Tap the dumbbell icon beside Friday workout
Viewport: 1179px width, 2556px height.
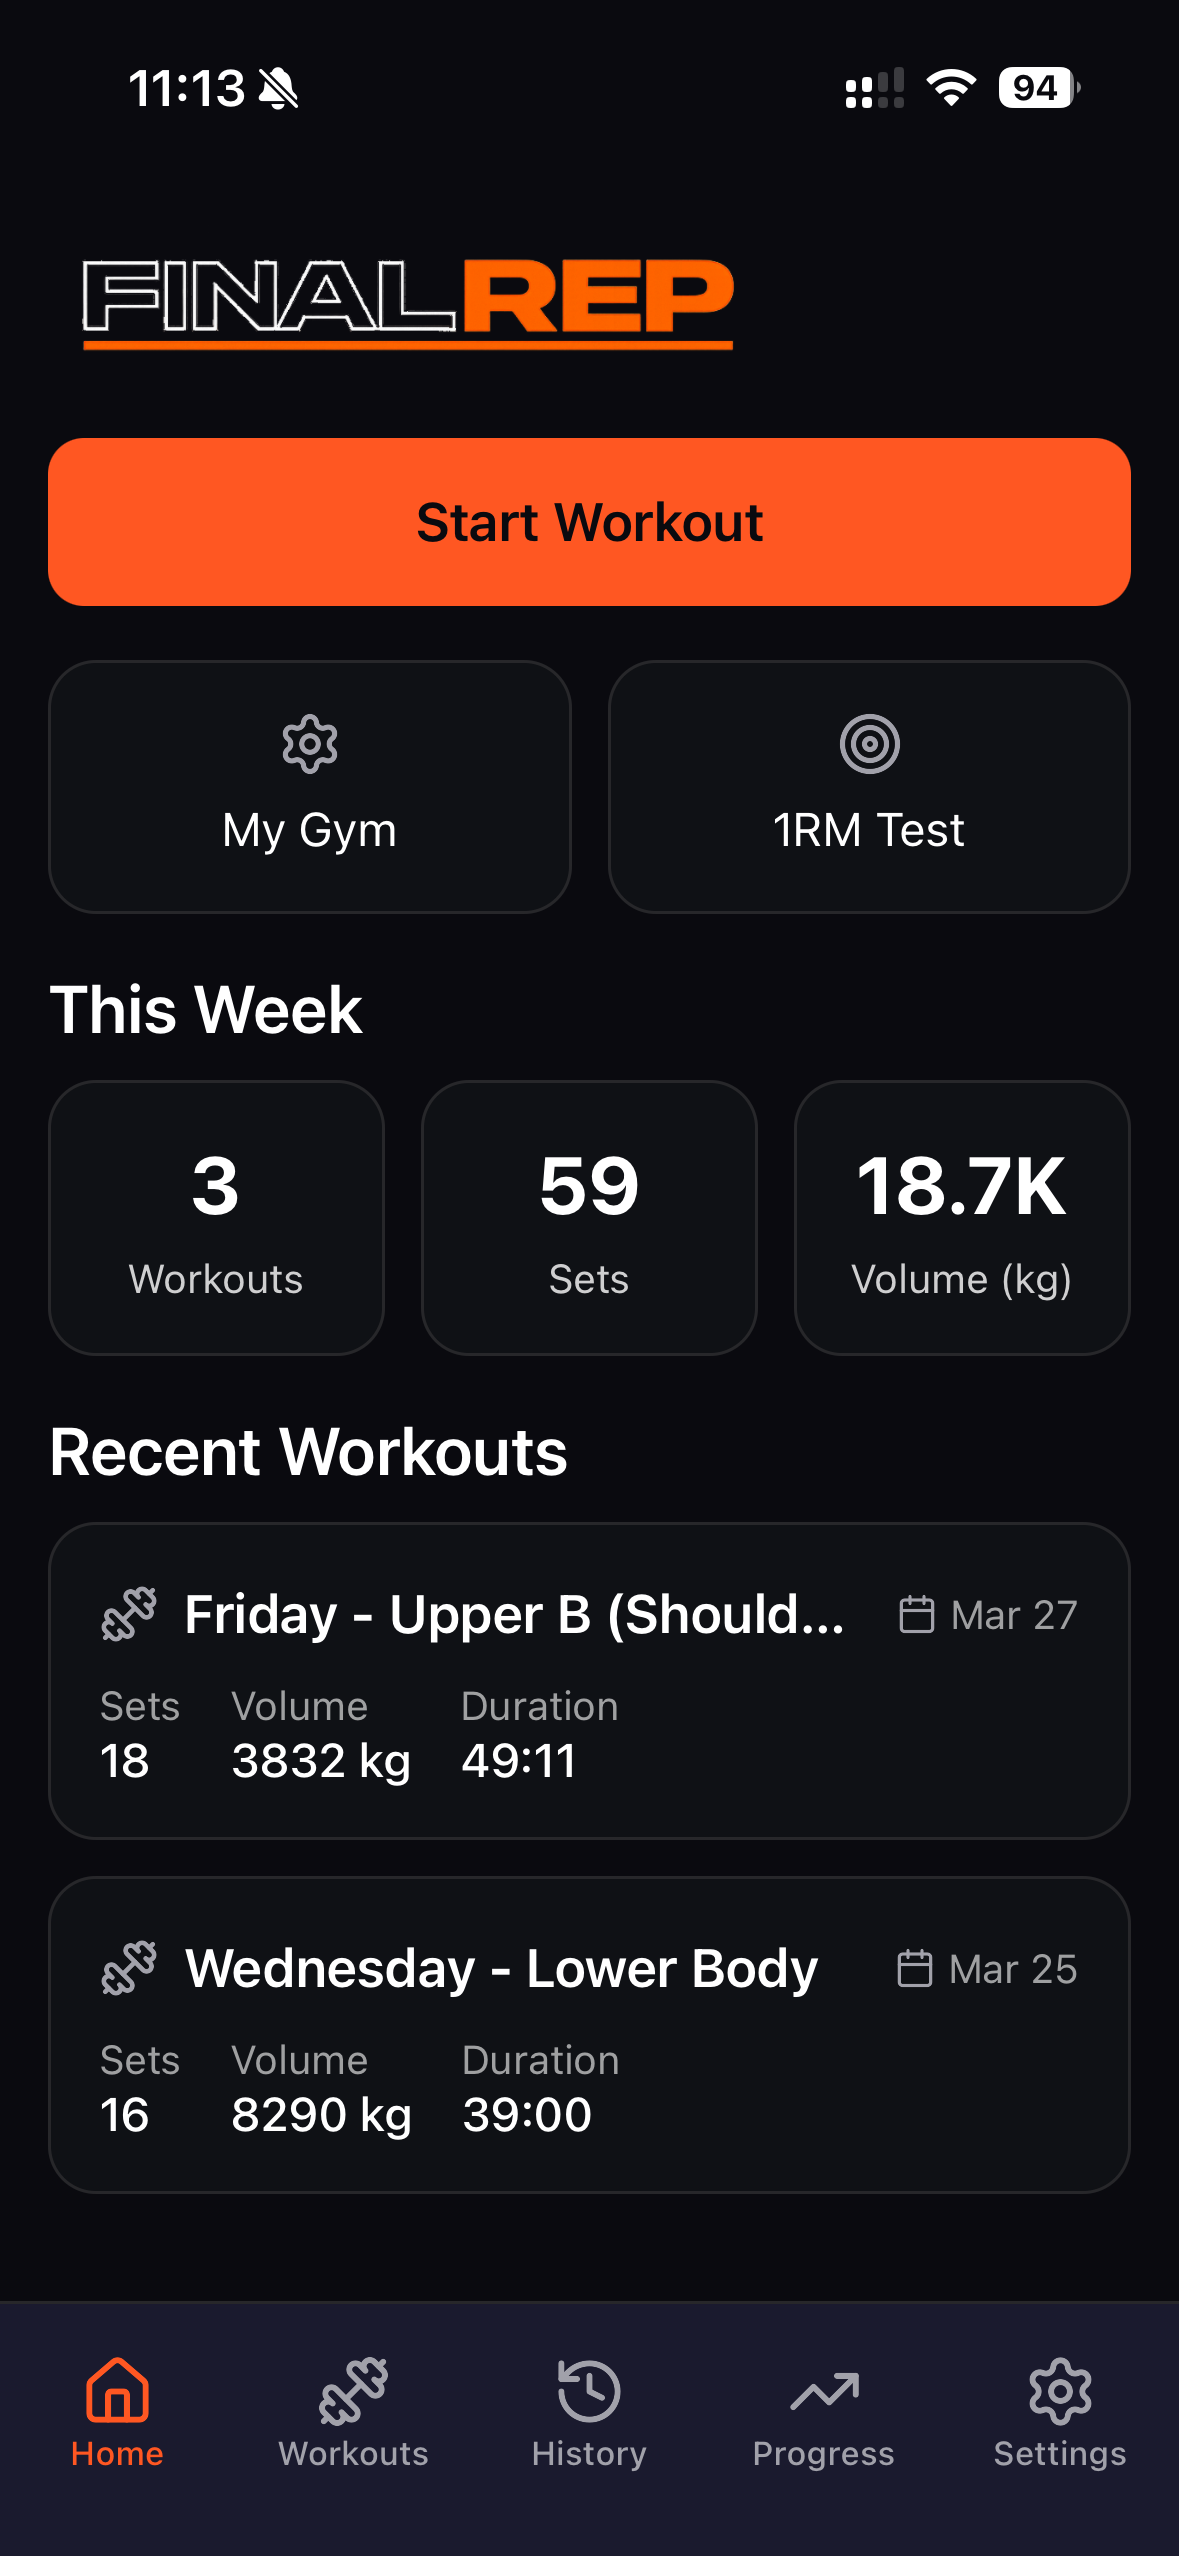click(130, 1613)
